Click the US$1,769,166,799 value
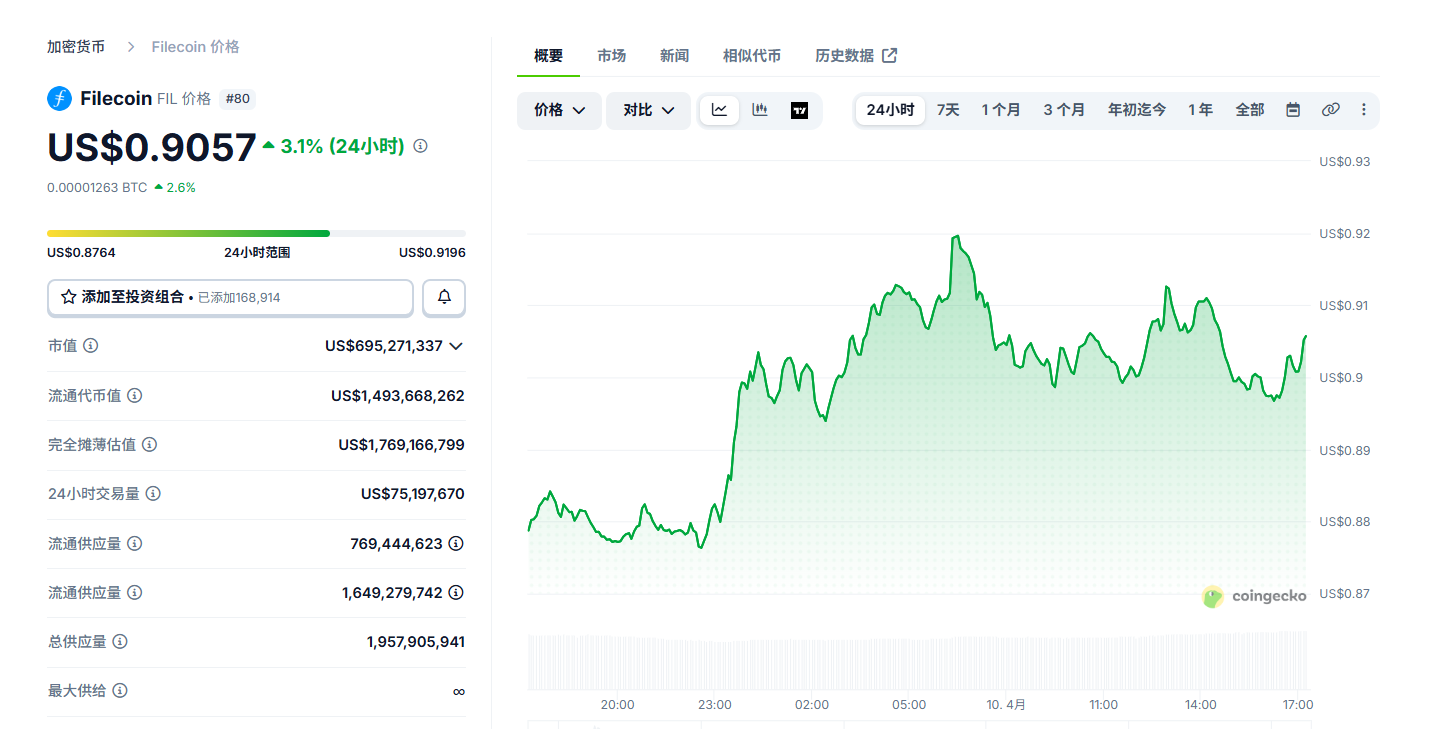1439x729 pixels. click(x=402, y=445)
